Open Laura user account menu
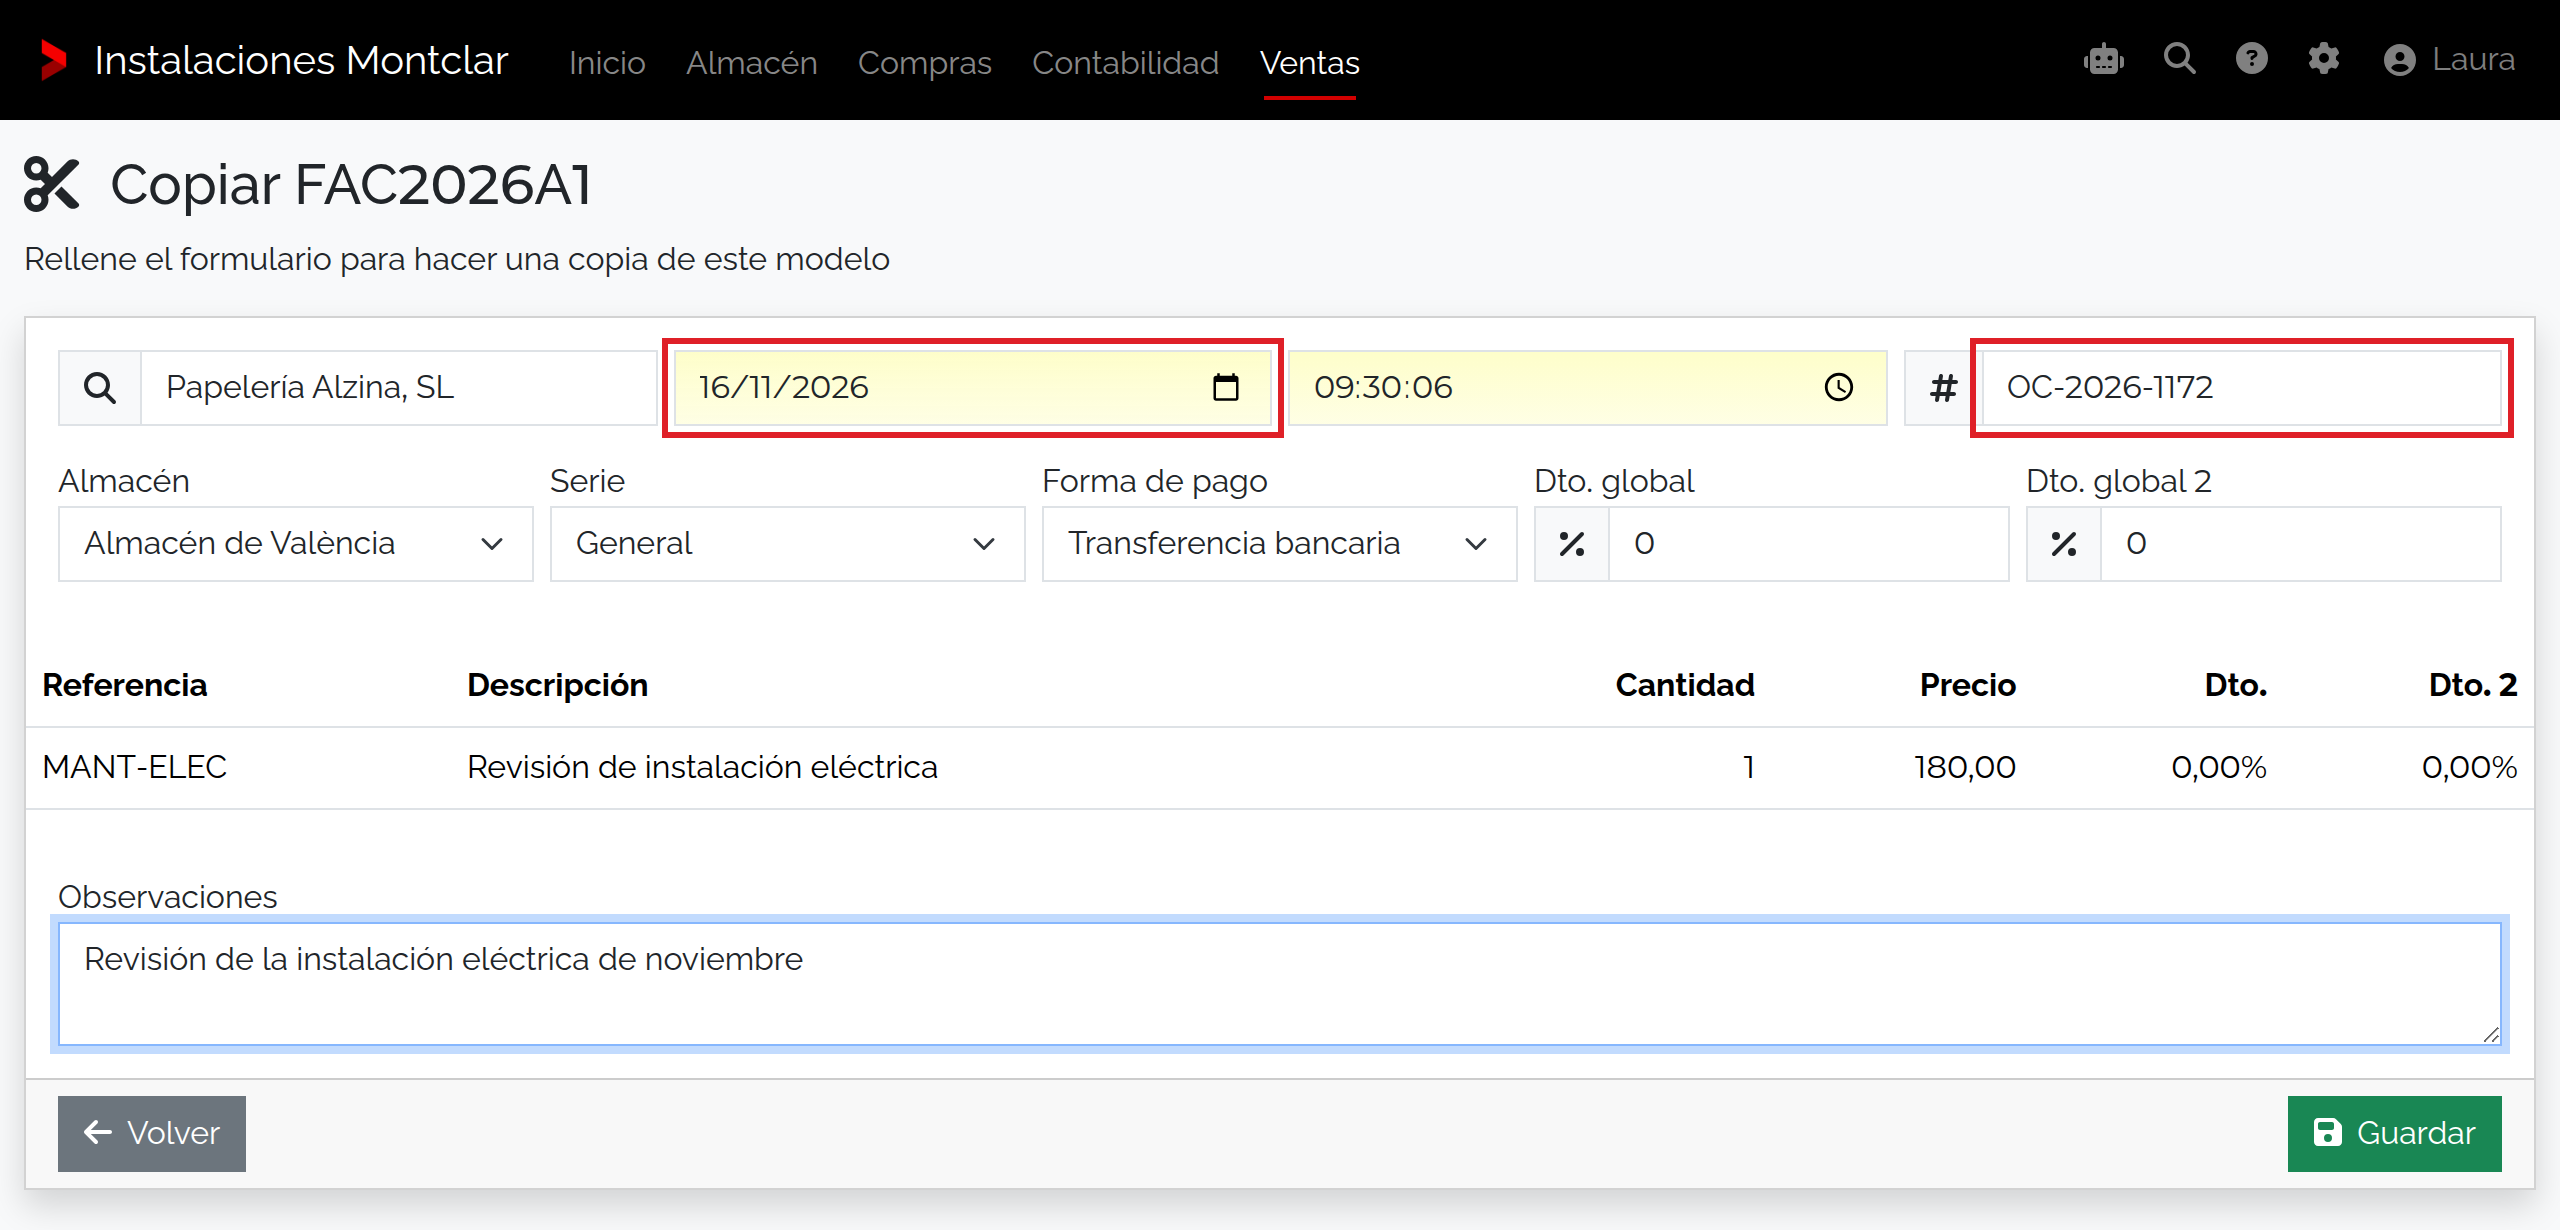 (2449, 59)
